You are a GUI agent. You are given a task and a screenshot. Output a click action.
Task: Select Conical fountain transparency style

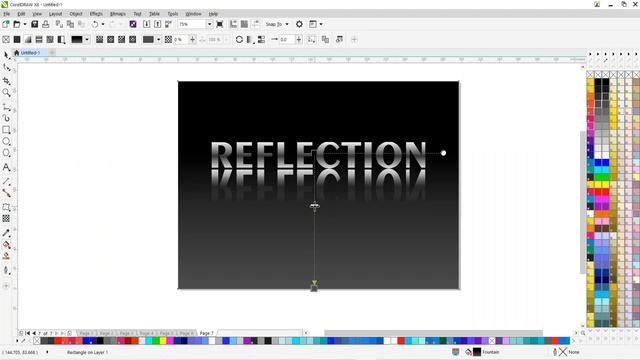point(122,40)
